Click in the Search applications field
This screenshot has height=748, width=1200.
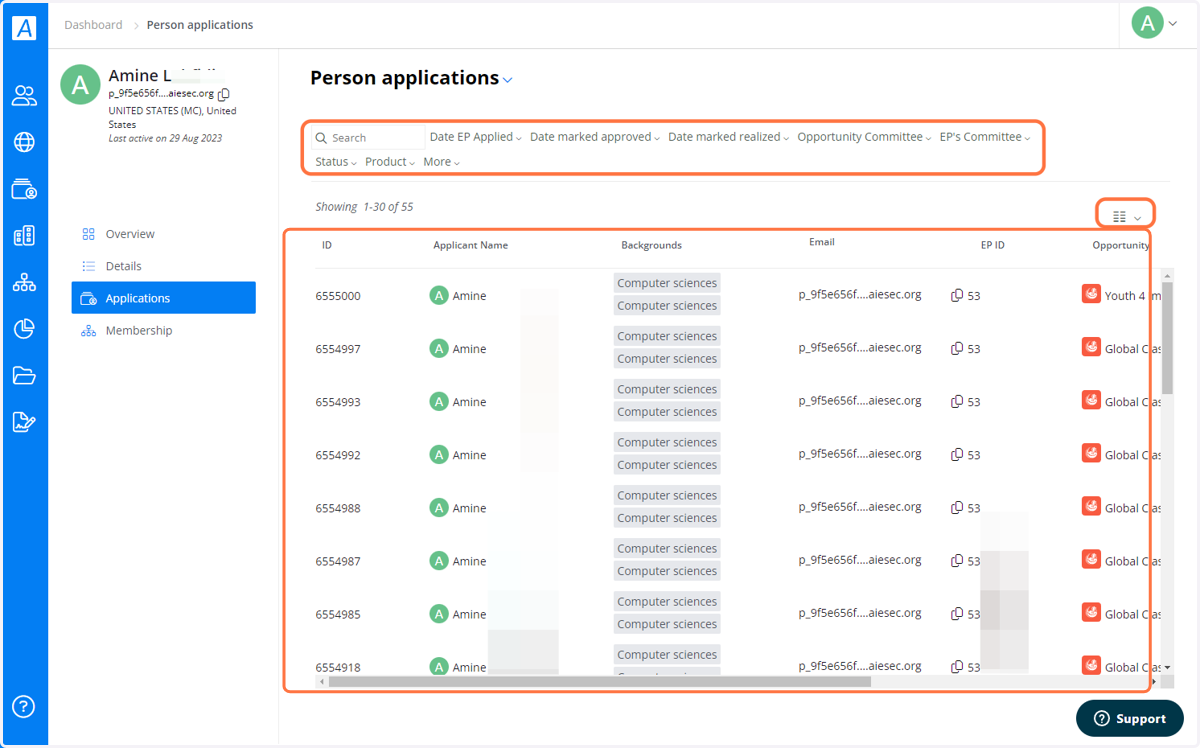tap(368, 138)
